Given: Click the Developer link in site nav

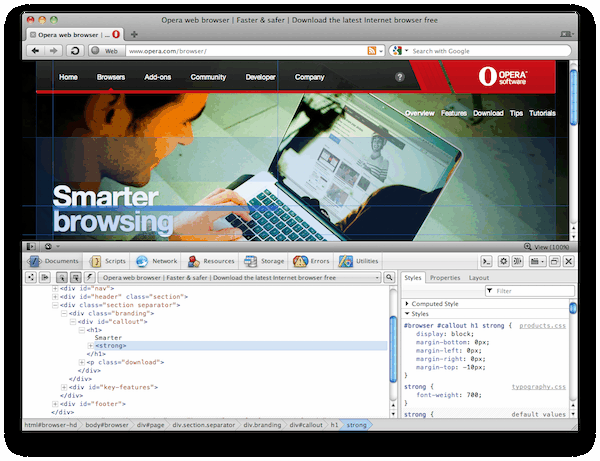Looking at the screenshot, I should (260, 77).
